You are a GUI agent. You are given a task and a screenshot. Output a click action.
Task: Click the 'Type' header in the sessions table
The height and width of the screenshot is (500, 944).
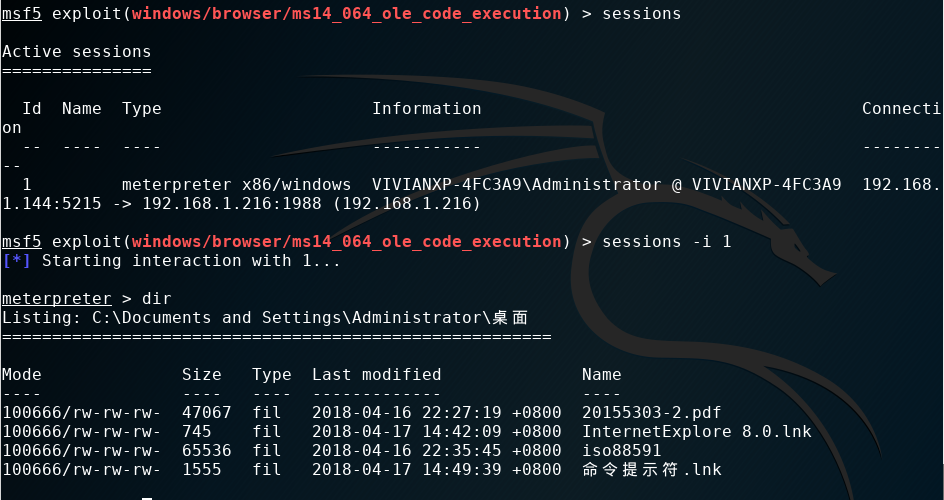point(141,108)
